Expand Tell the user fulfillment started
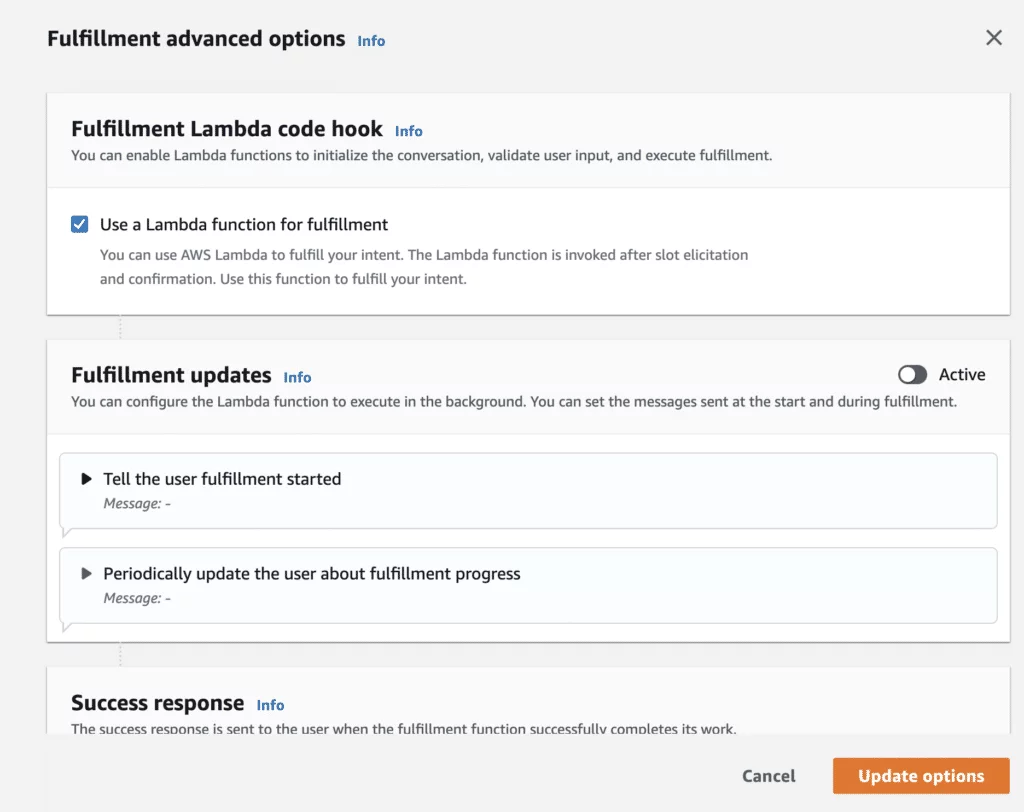The height and width of the screenshot is (812, 1024). pos(86,479)
